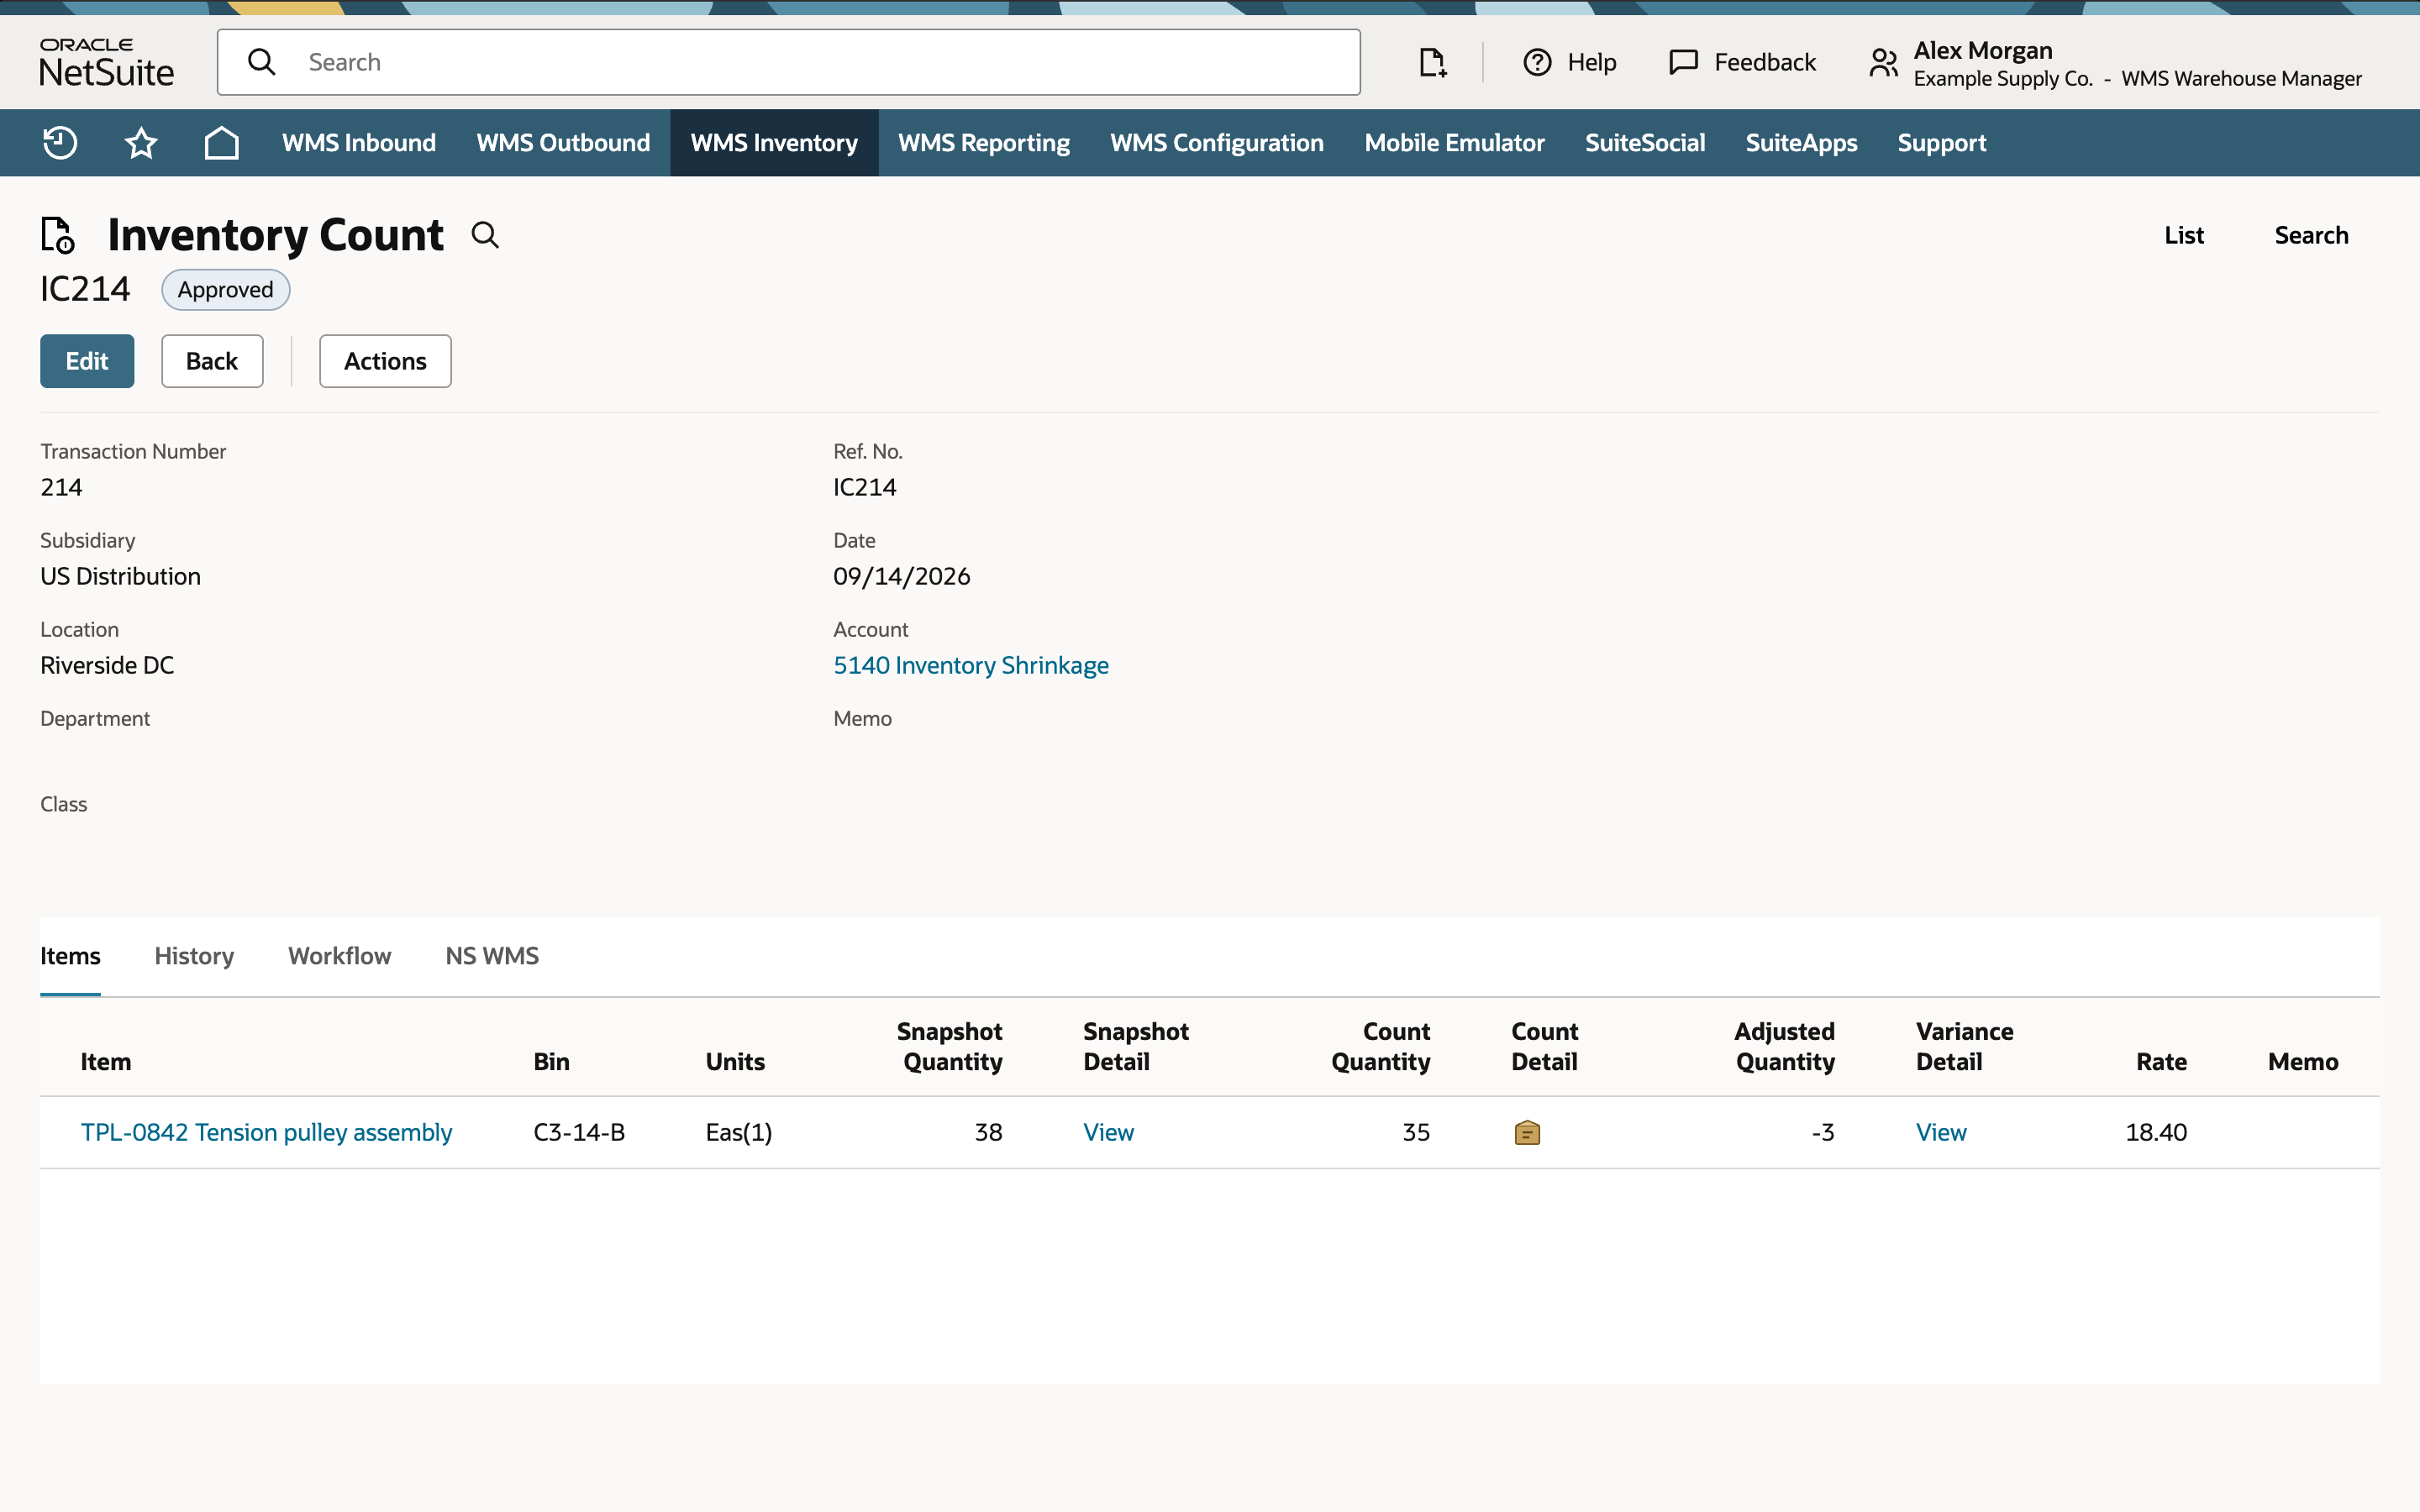Open the user role switcher icon
The height and width of the screenshot is (1512, 2420).
pyautogui.click(x=1883, y=63)
